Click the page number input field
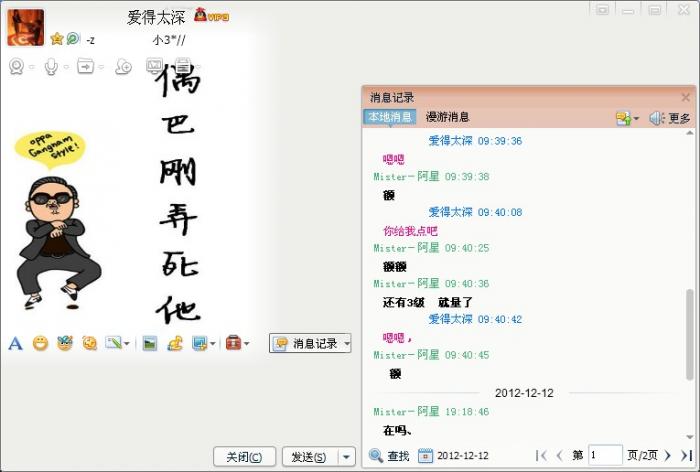This screenshot has width=700, height=472. [x=605, y=455]
